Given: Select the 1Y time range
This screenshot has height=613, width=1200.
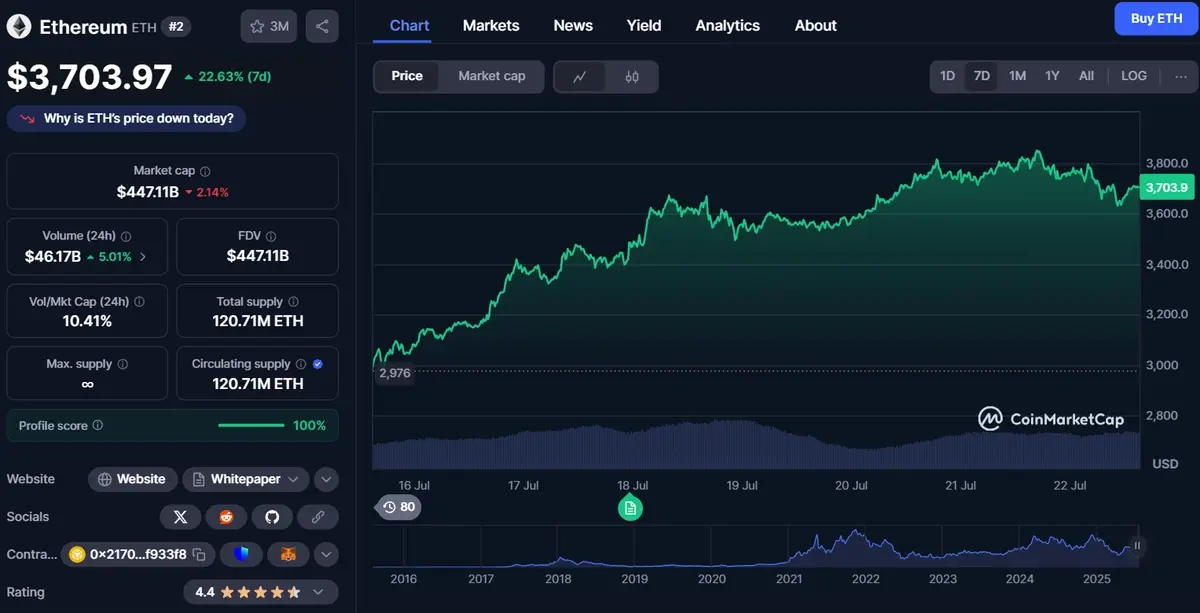Looking at the screenshot, I should (x=1052, y=76).
